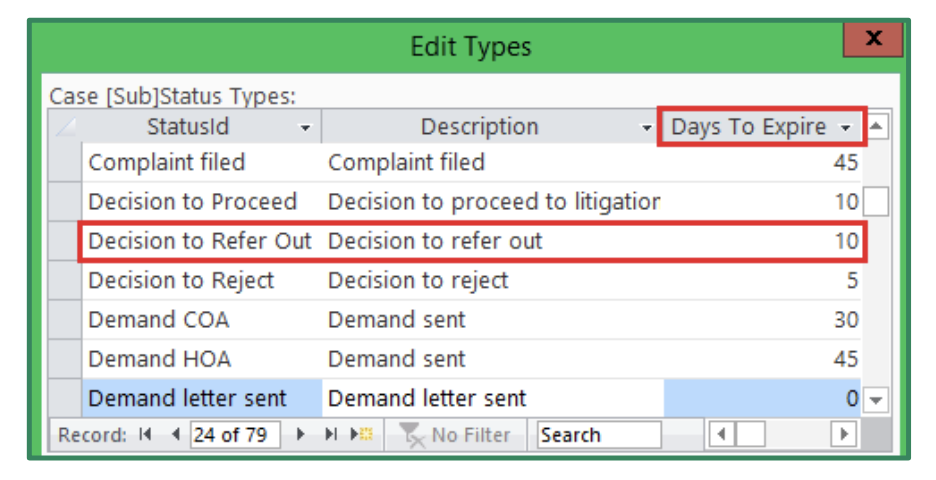Create a new blank record
This screenshot has width=936, height=480.
coord(361,434)
